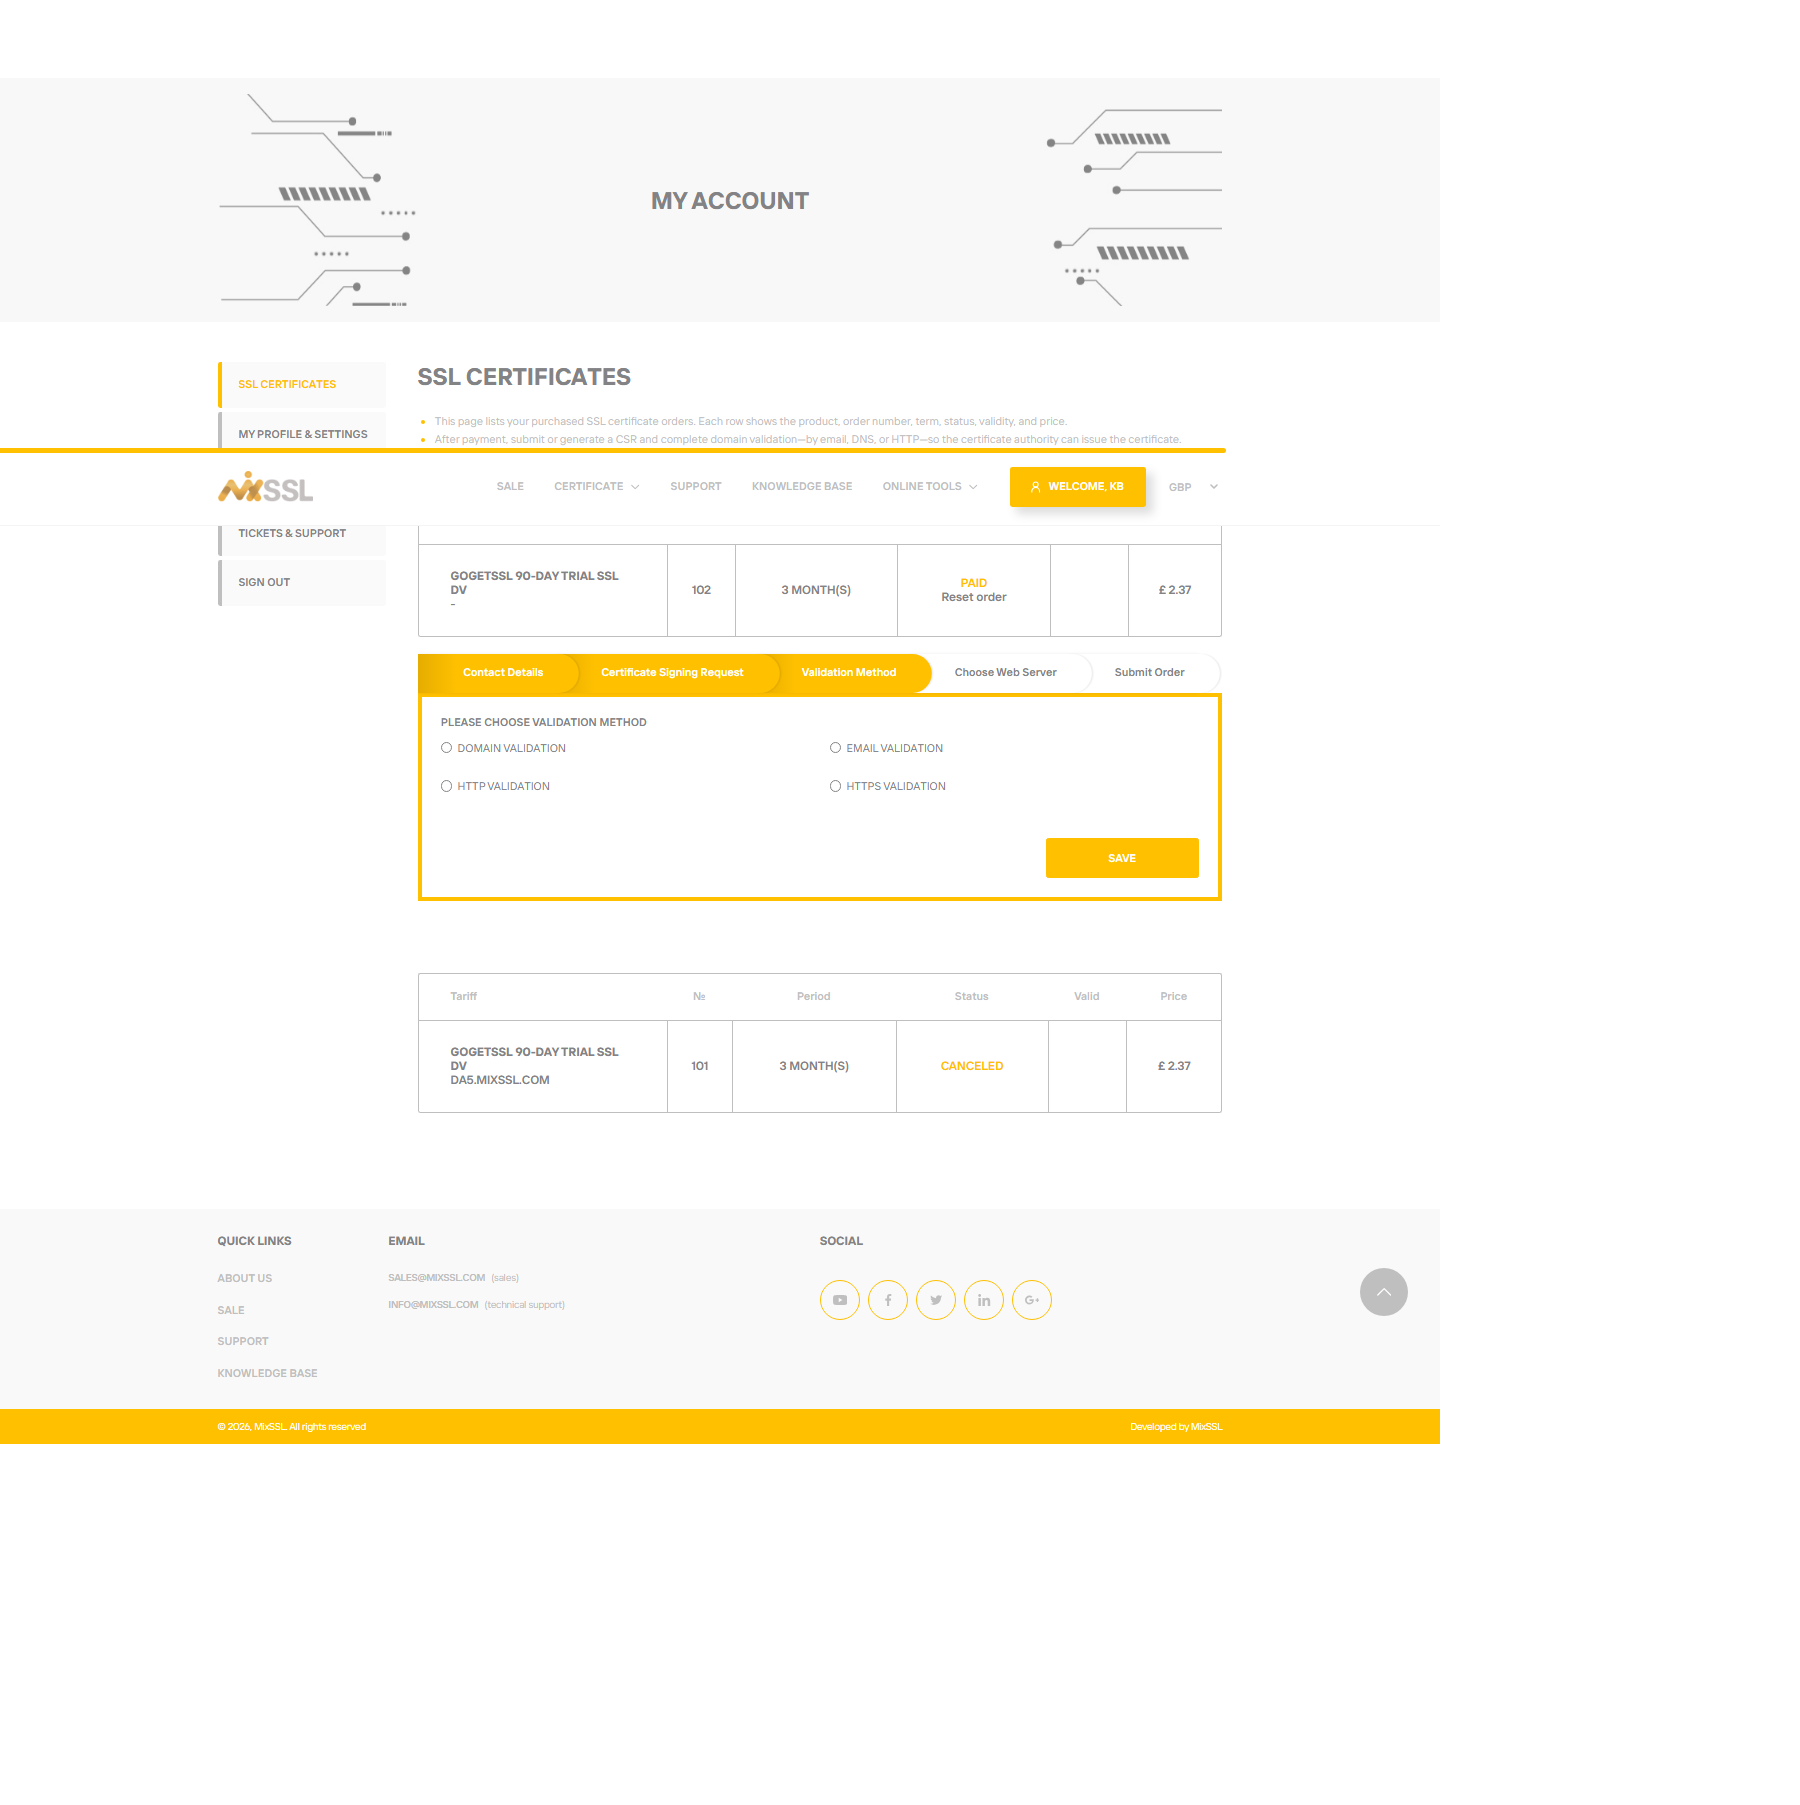
Task: Click 3 MONTH(S) period for order 101
Action: (814, 1067)
